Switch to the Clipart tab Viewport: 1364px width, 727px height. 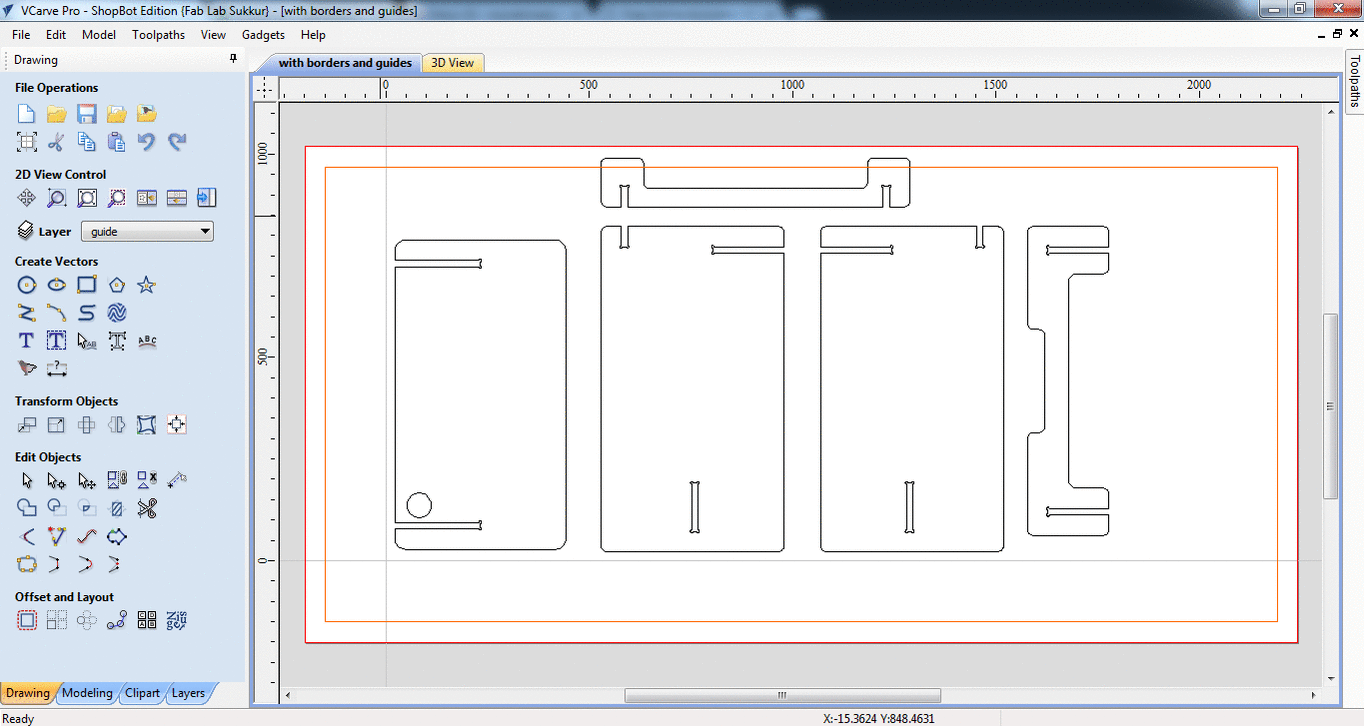142,693
